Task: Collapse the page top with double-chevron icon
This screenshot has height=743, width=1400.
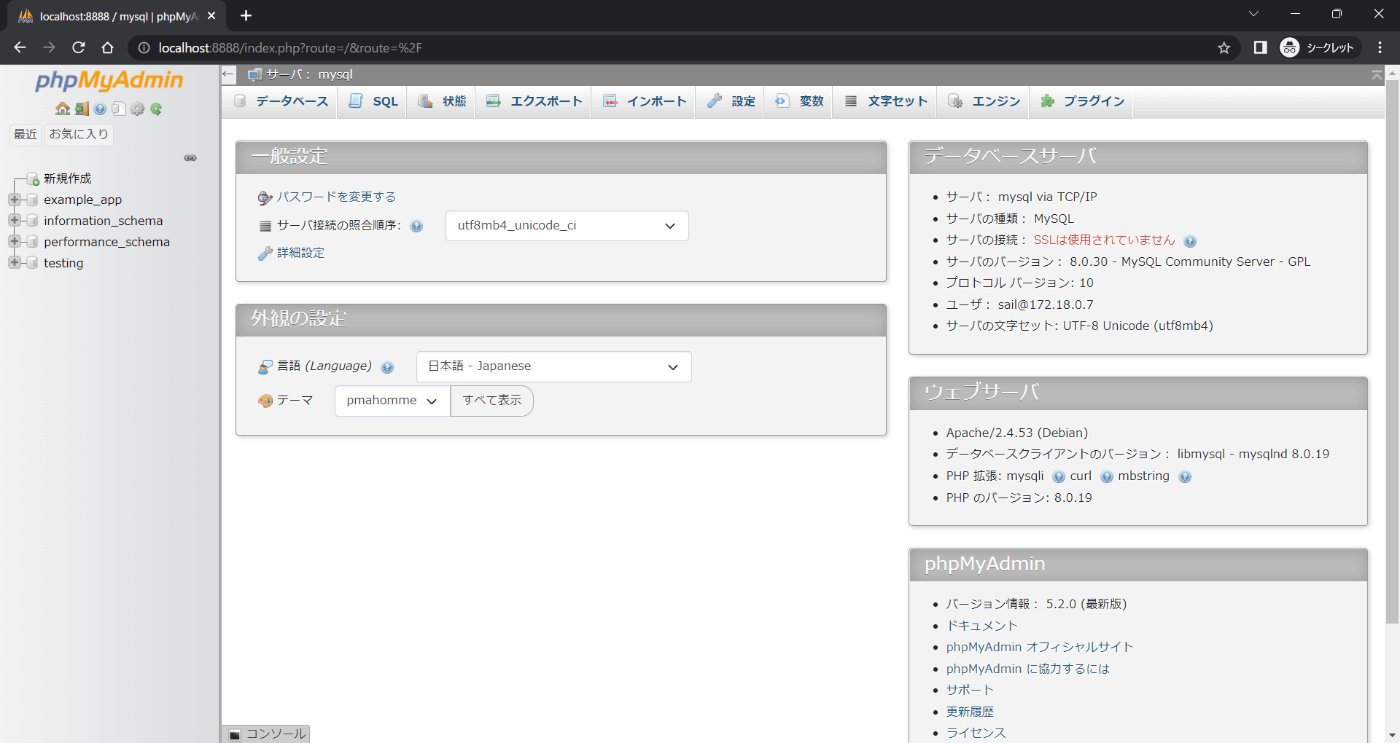Action: point(1377,74)
